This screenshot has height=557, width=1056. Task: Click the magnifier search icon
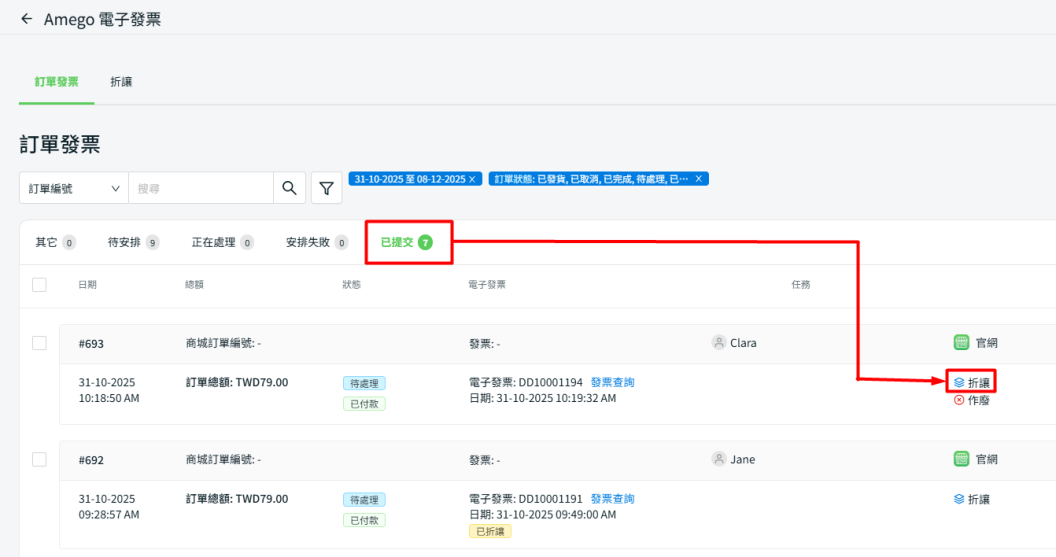pos(289,188)
